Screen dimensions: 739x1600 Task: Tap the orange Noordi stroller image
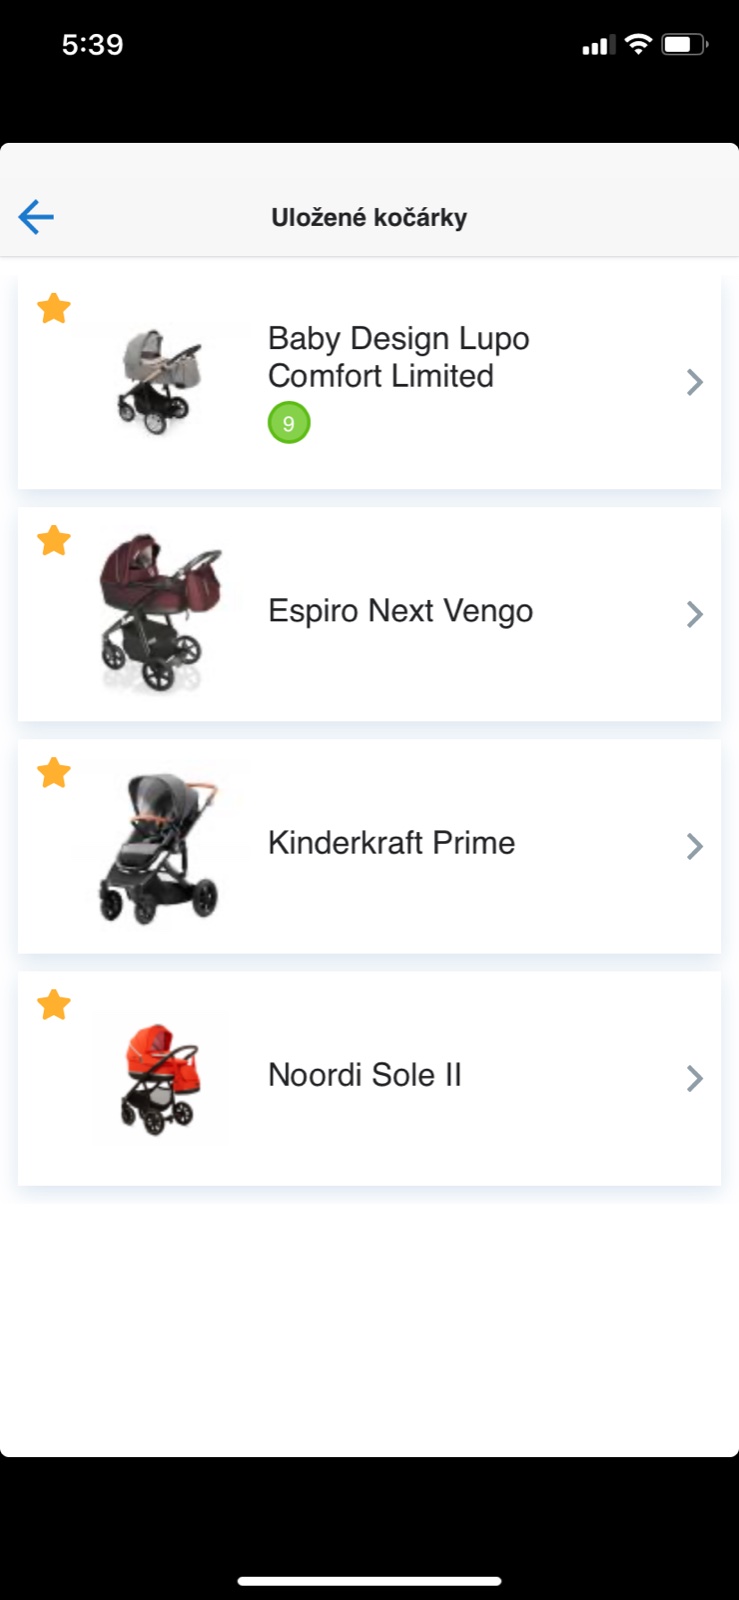pos(160,1078)
